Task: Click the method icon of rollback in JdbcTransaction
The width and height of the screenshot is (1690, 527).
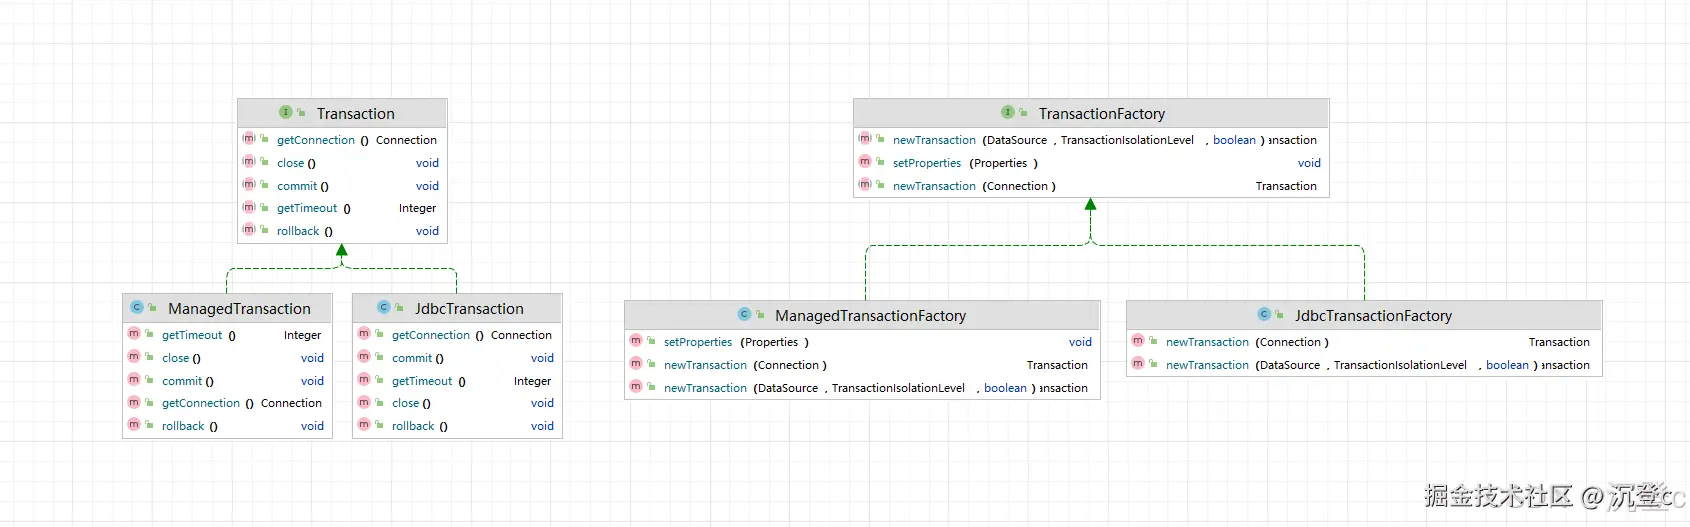Action: pyautogui.click(x=364, y=424)
